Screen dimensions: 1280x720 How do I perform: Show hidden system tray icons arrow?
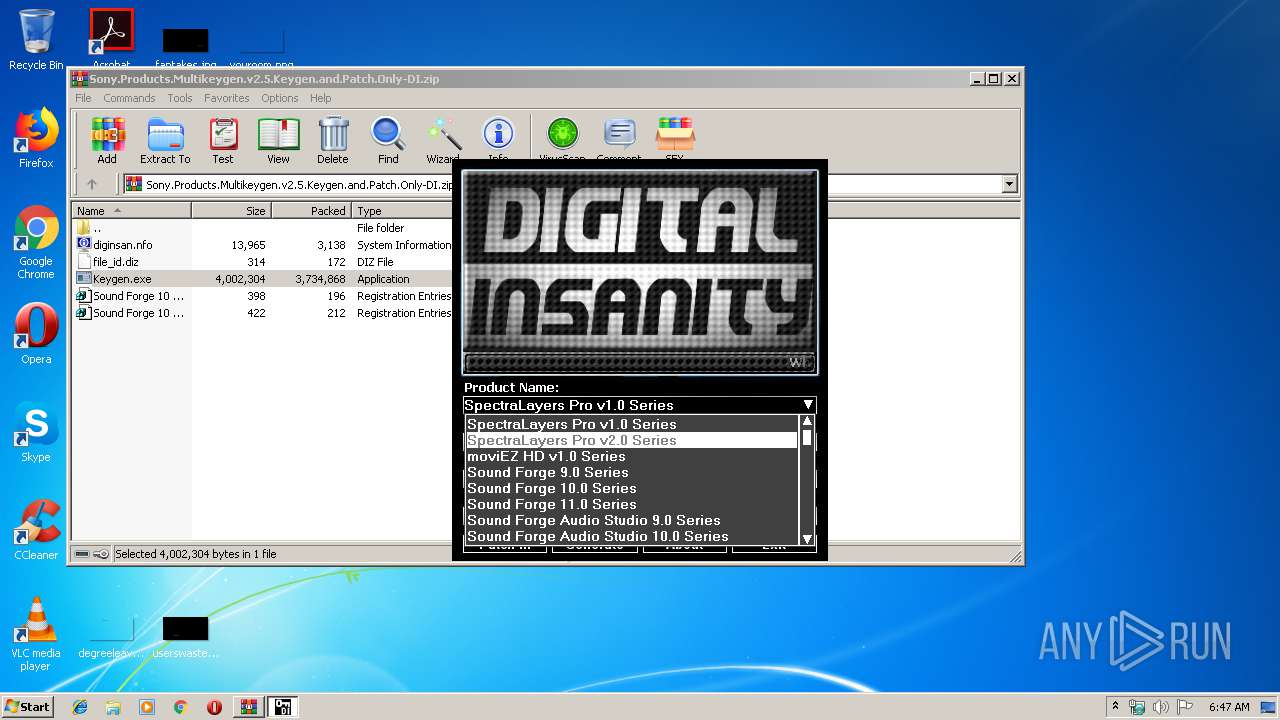pyautogui.click(x=1115, y=707)
